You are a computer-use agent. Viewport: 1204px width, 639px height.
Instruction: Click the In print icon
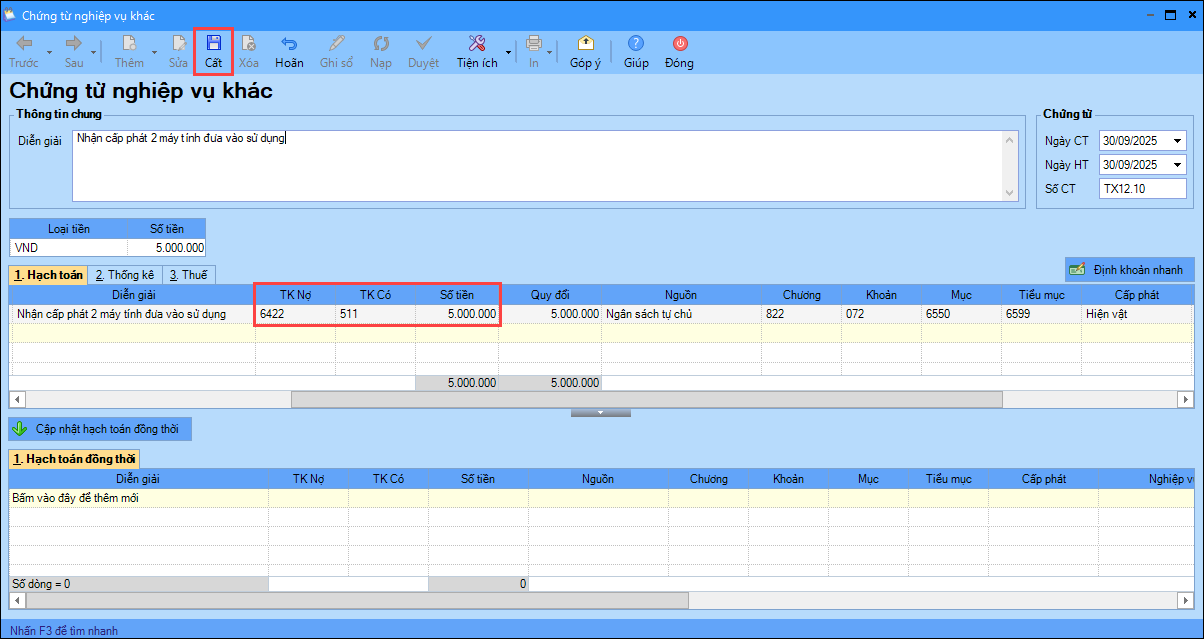pos(533,44)
